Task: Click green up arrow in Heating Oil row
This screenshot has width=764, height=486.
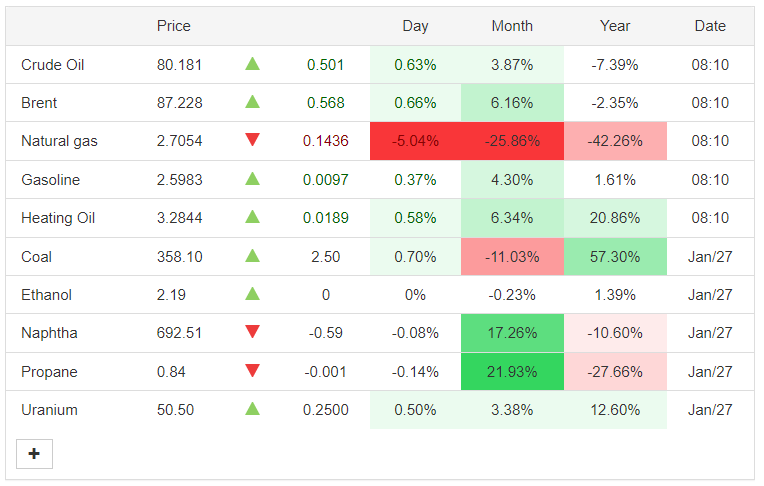Action: coord(252,217)
